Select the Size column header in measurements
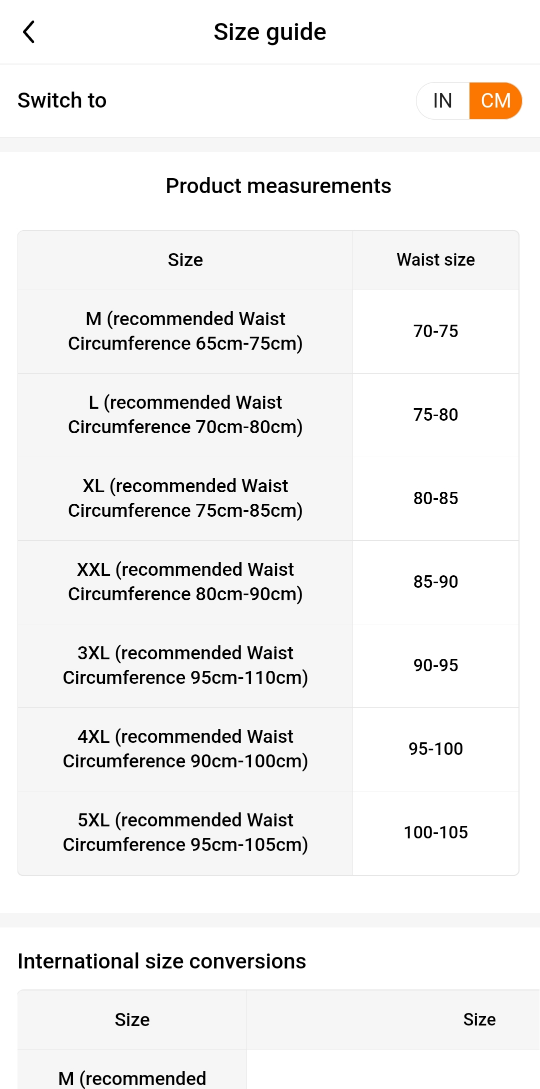Image resolution: width=540 pixels, height=1089 pixels. [185, 260]
